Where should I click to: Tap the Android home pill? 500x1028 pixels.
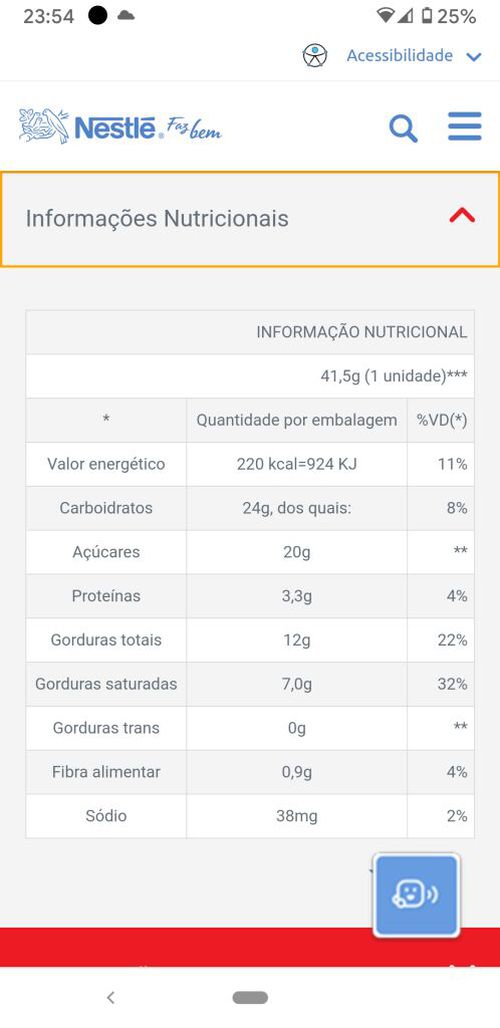point(250,998)
